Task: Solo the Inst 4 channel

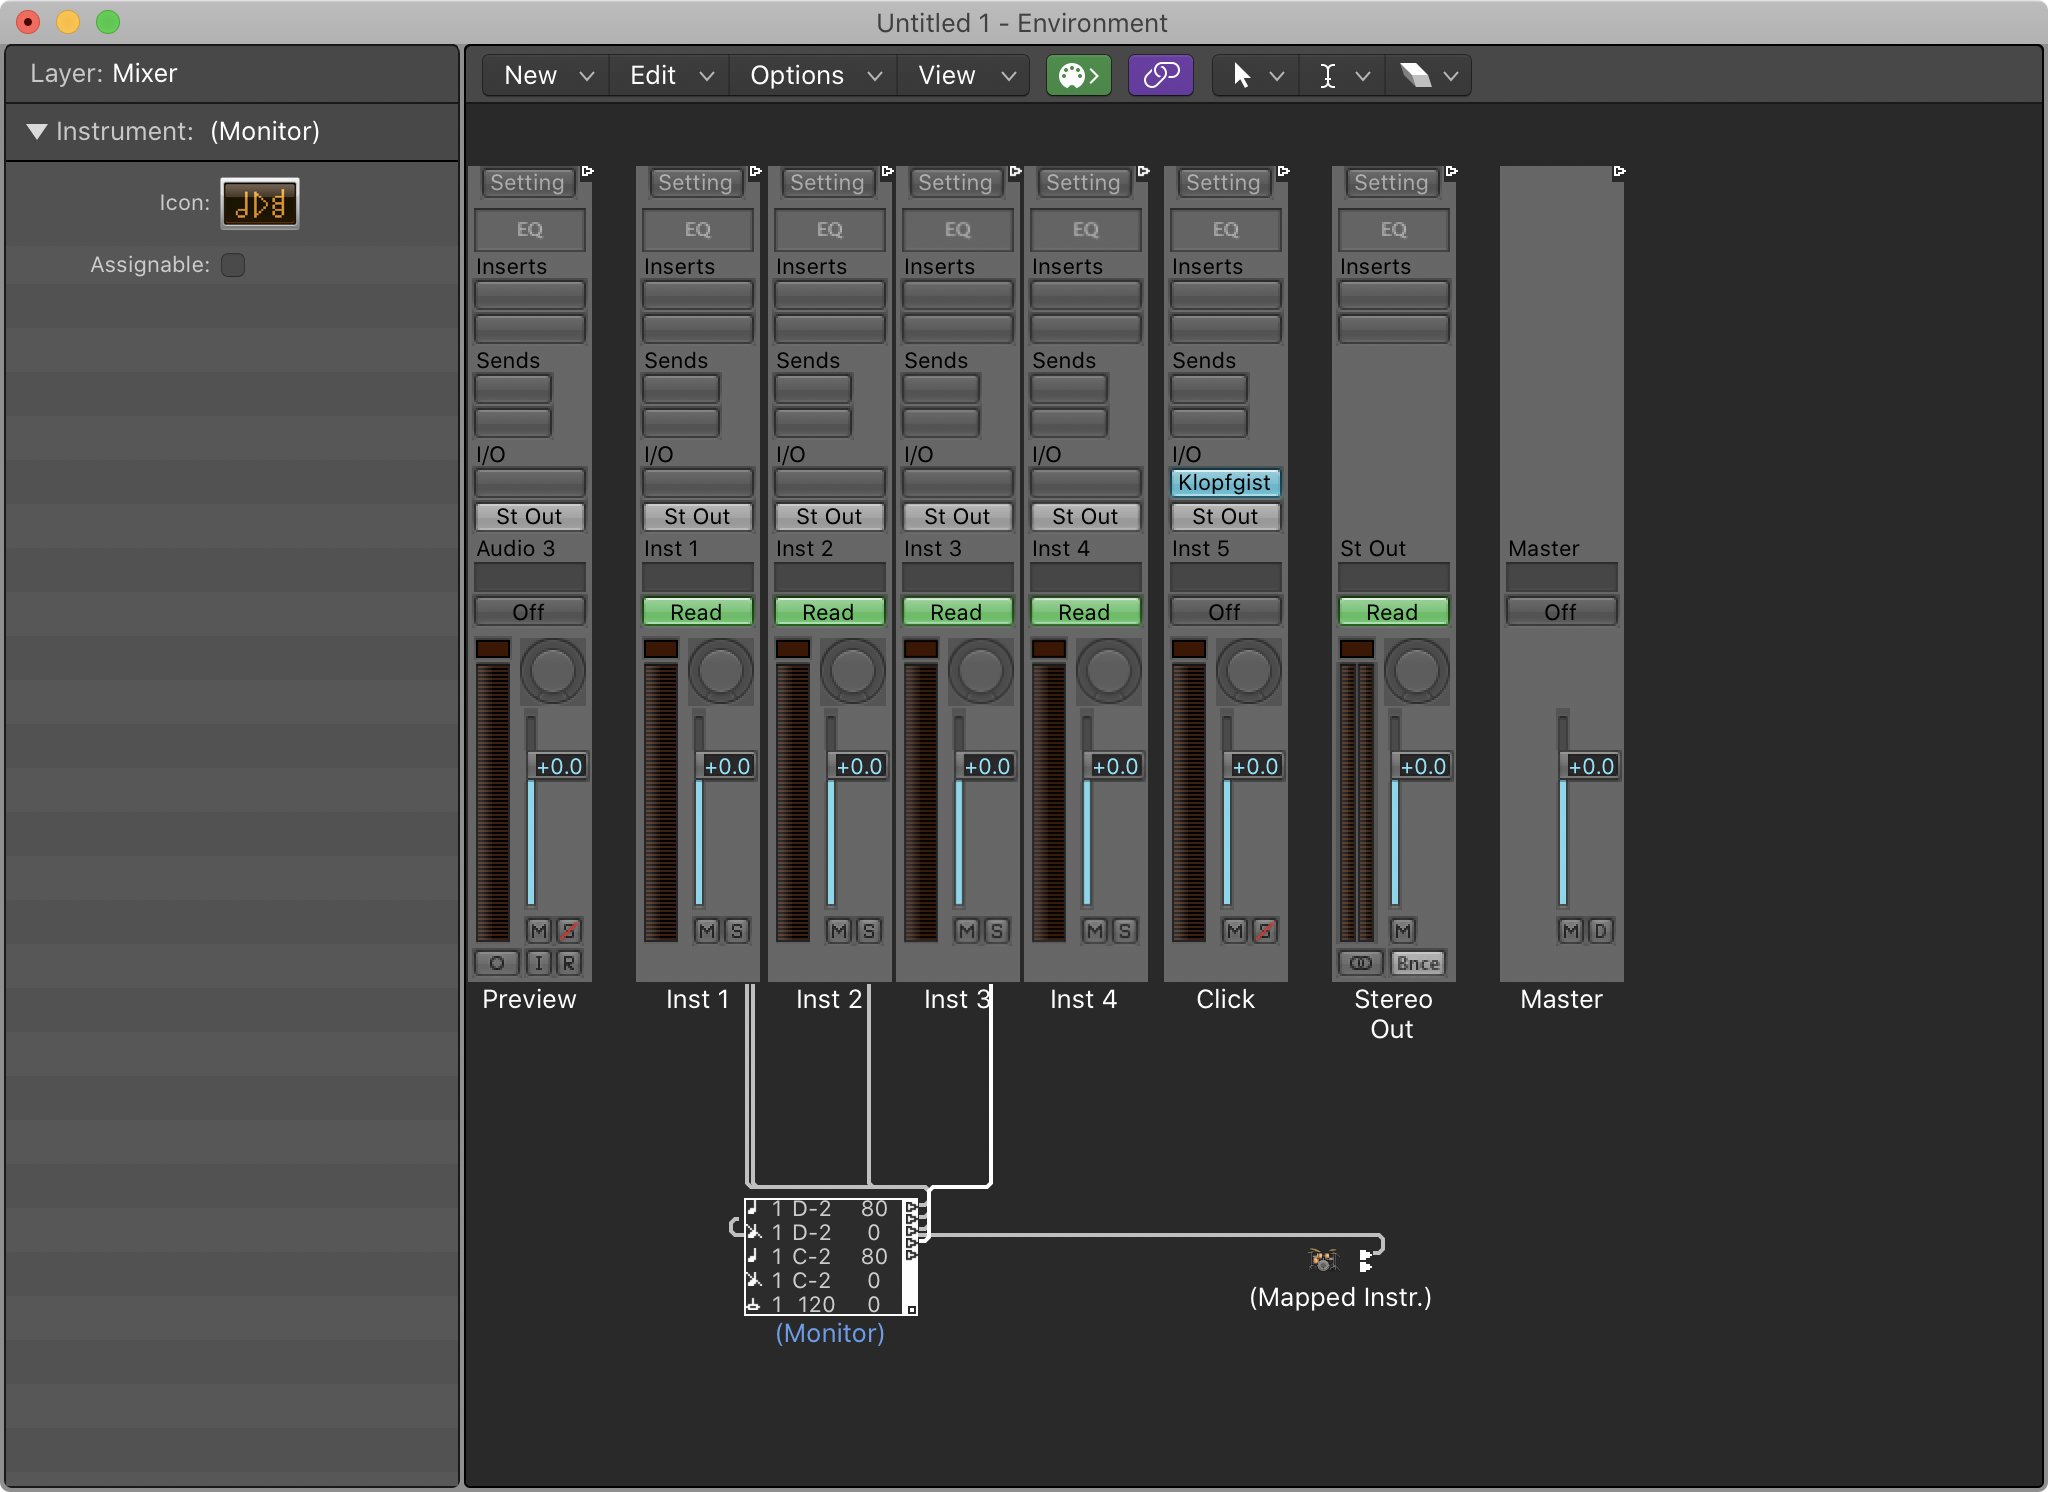Action: pyautogui.click(x=1125, y=931)
